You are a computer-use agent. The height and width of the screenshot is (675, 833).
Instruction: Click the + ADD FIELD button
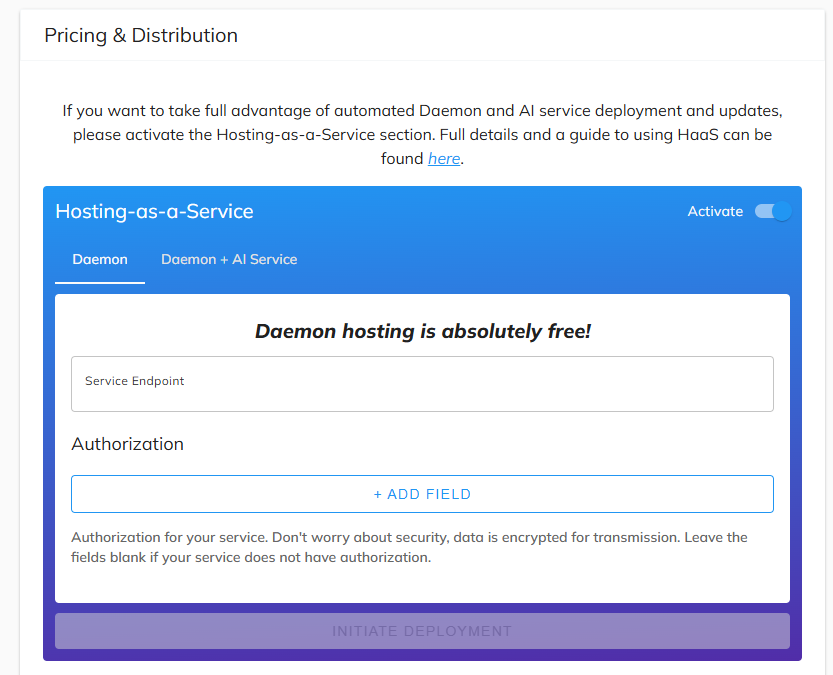[x=421, y=494]
